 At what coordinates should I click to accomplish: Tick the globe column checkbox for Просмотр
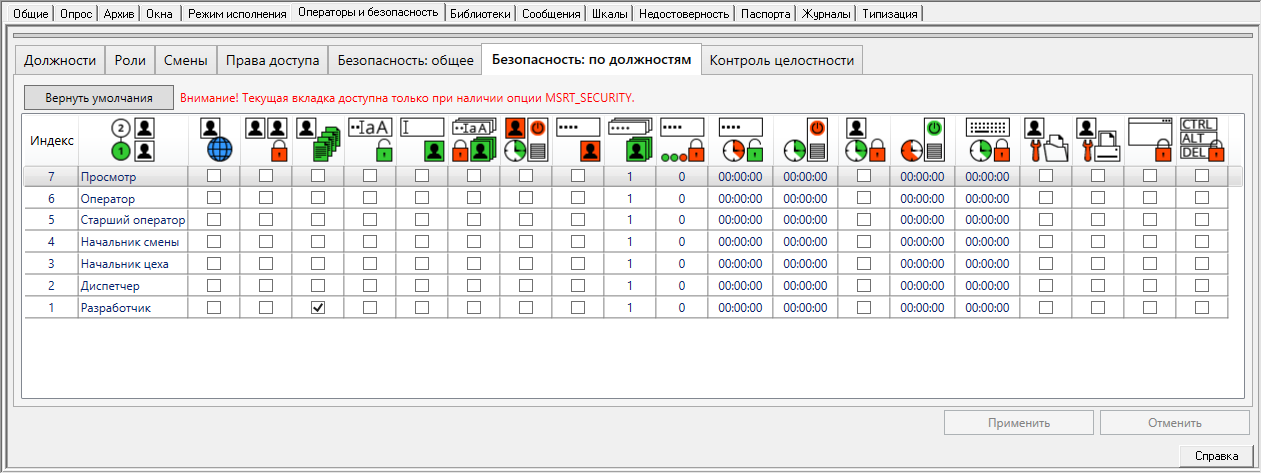pos(214,176)
